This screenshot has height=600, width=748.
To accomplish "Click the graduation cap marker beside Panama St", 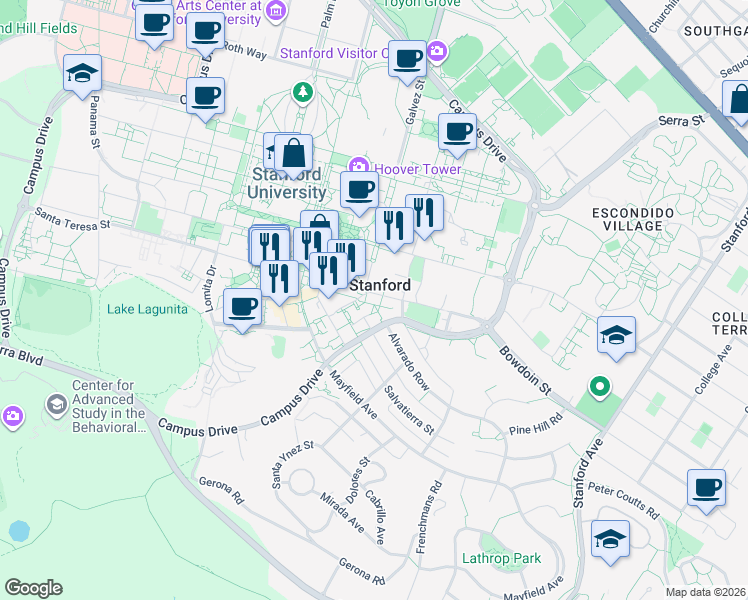I will [83, 74].
